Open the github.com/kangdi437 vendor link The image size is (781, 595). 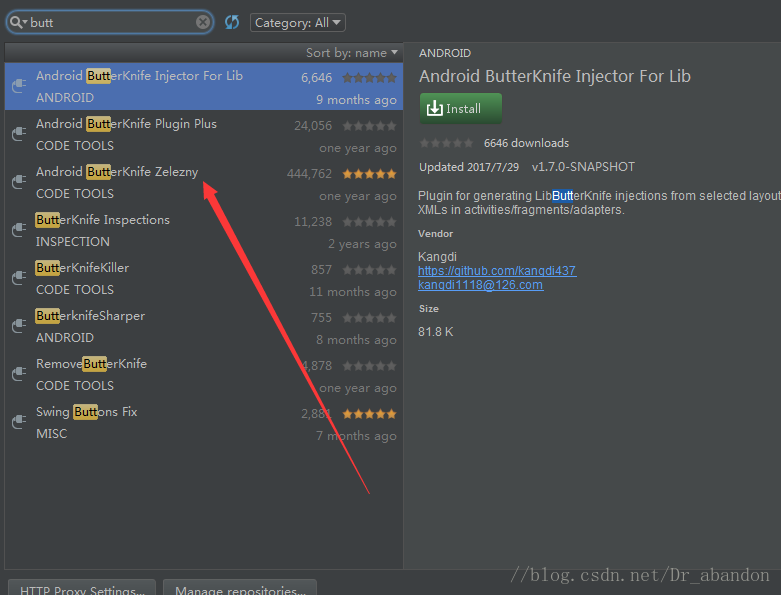(497, 271)
